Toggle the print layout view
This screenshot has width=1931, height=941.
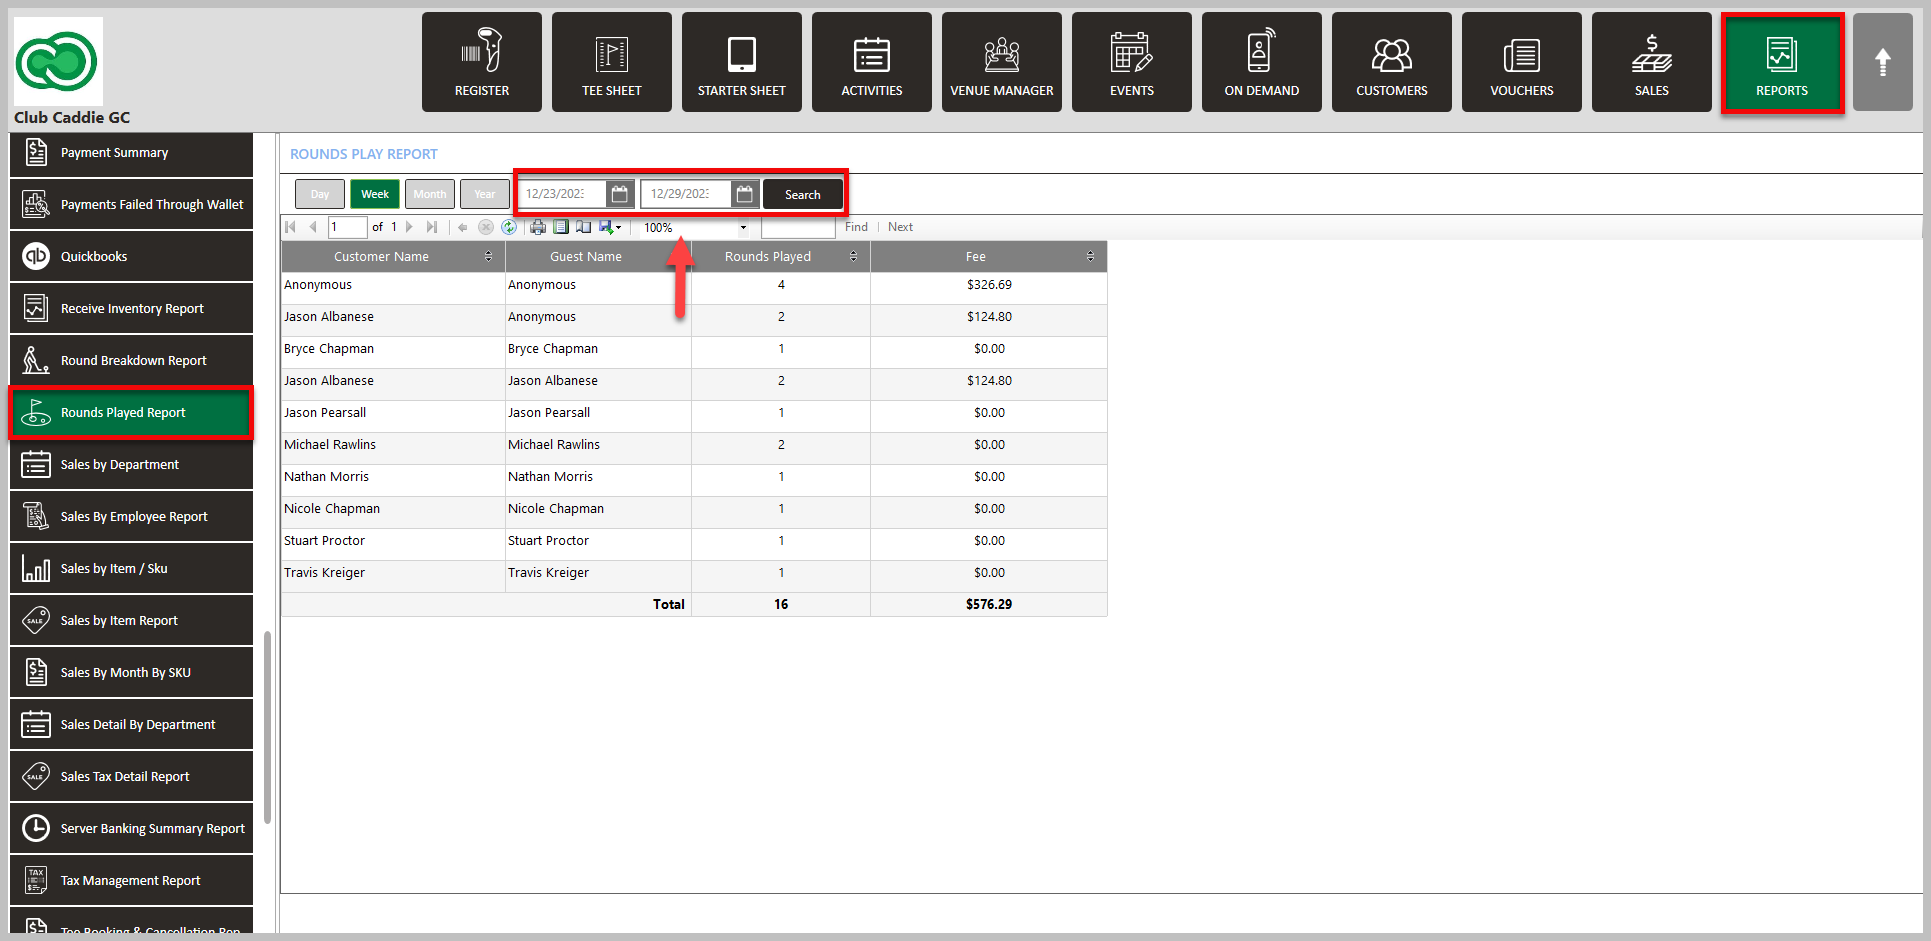(561, 227)
